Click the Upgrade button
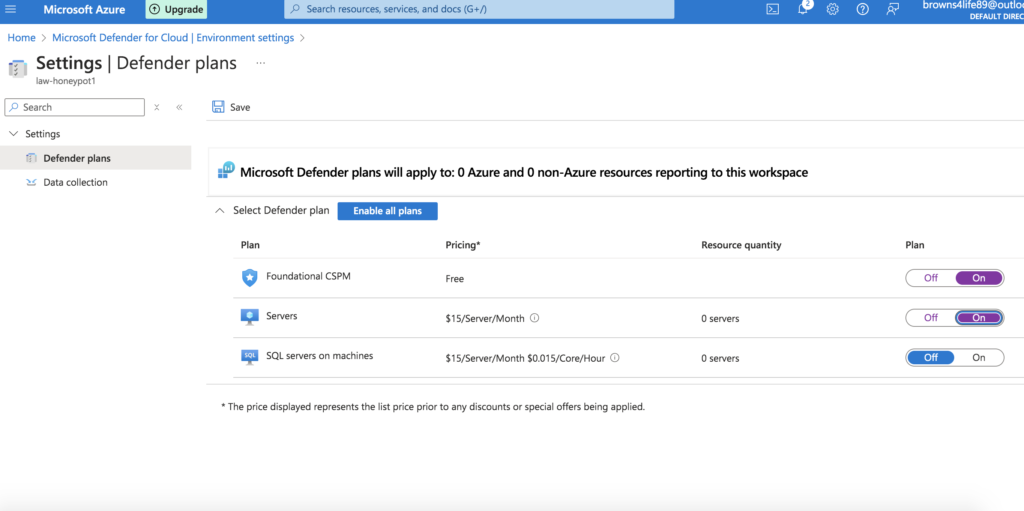1024x511 pixels. [x=175, y=9]
